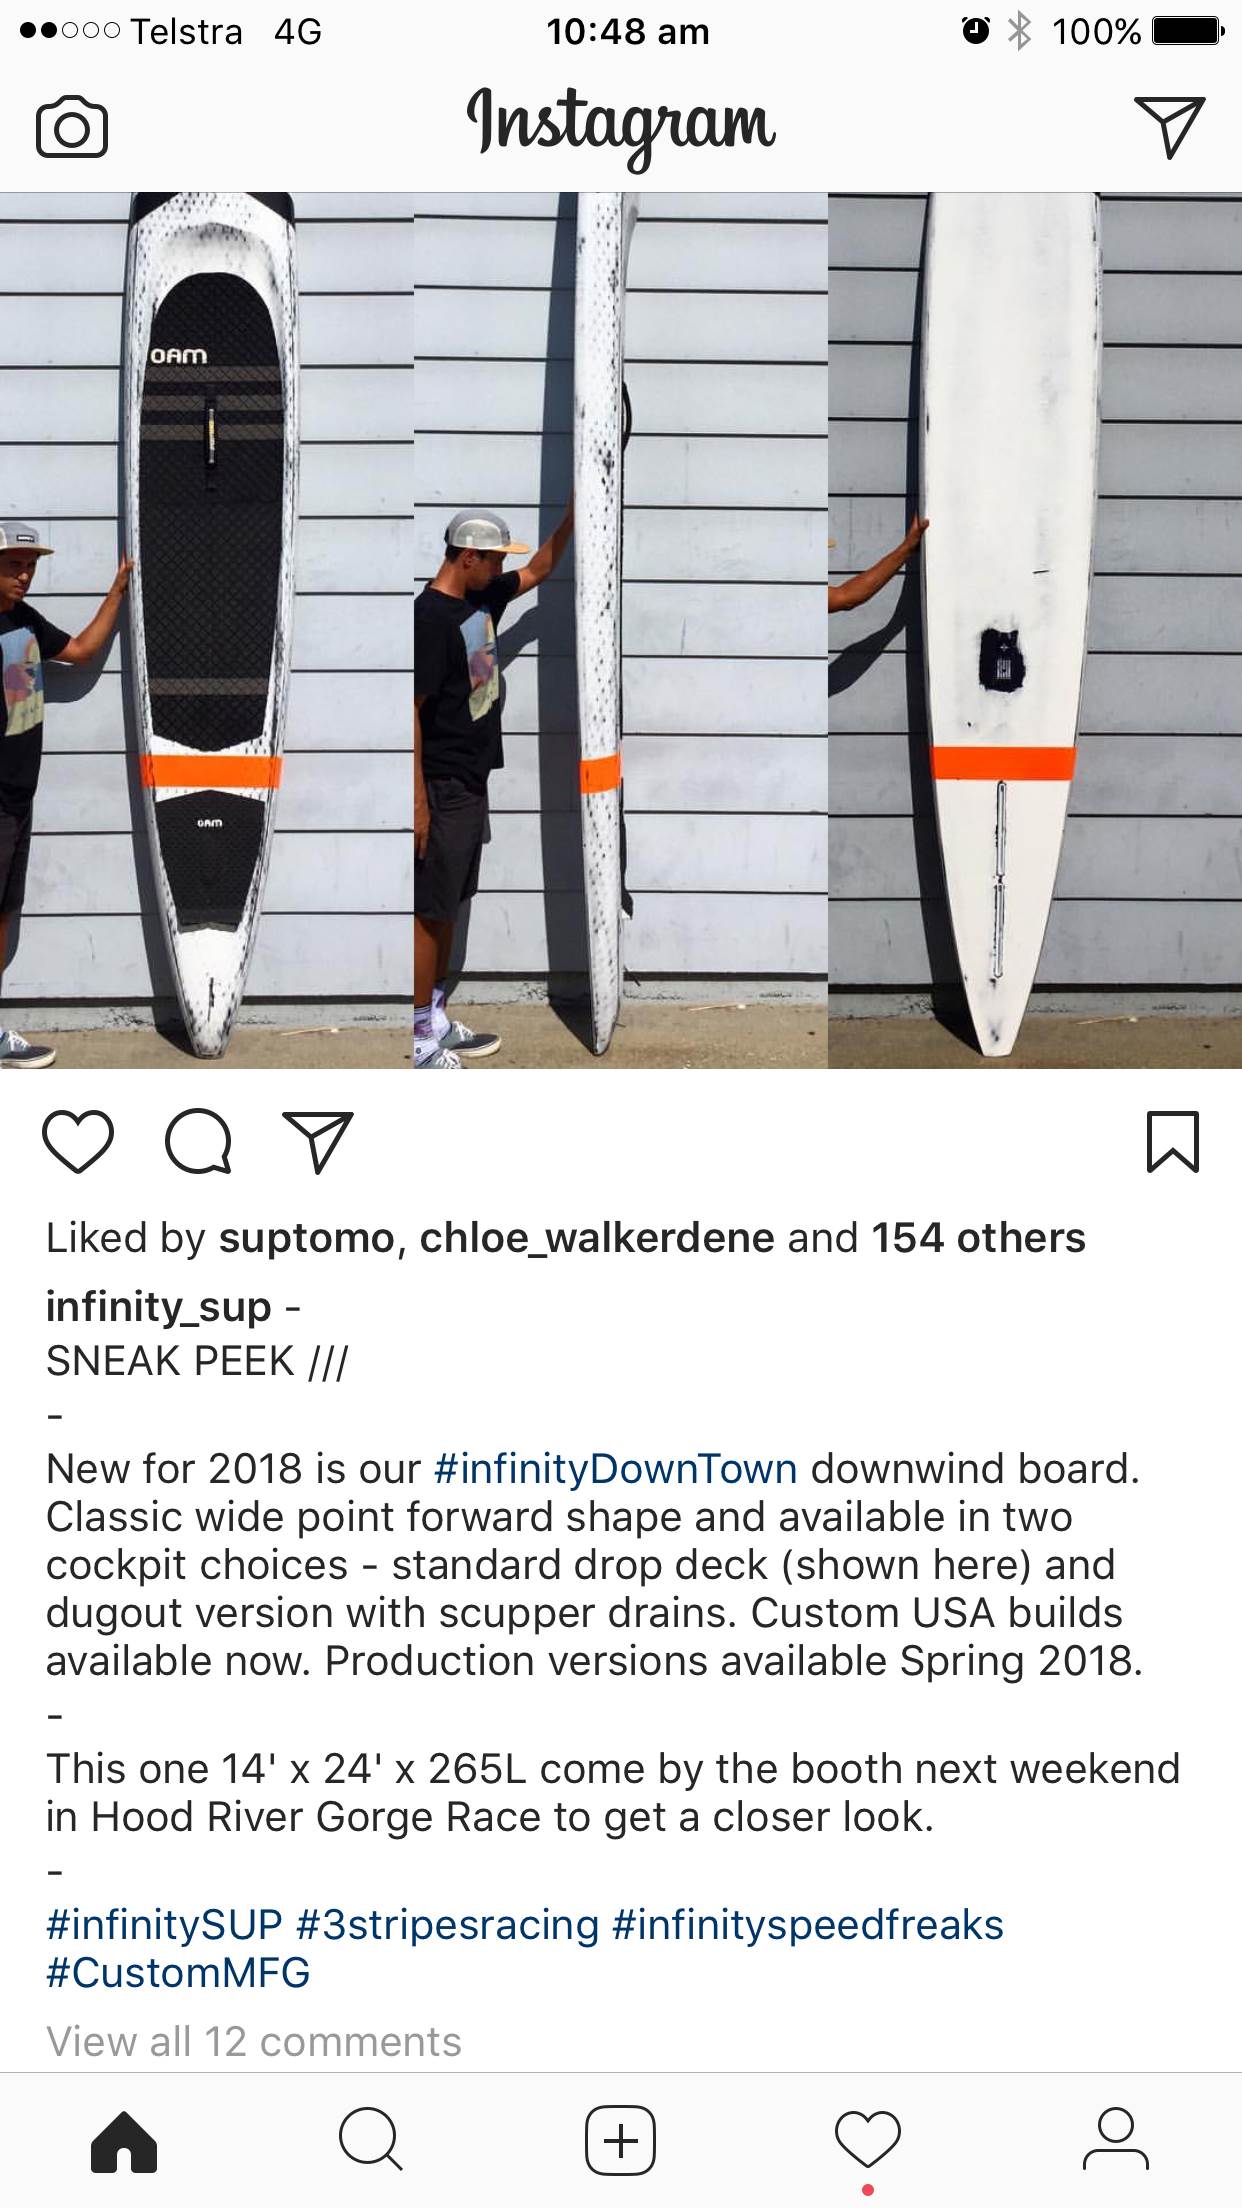
Task: Open direct messages paper plane icon
Action: (1169, 126)
